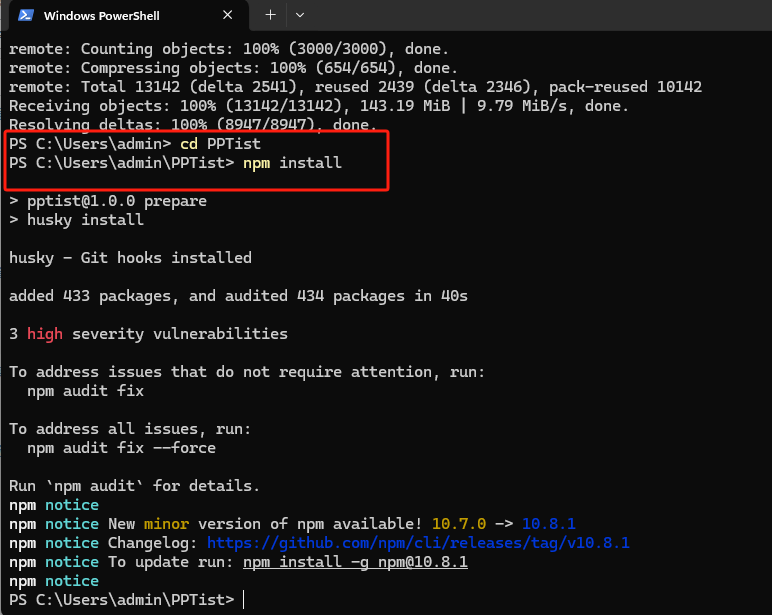
Task: Open the npm changelog GitHub link
Action: (418, 543)
